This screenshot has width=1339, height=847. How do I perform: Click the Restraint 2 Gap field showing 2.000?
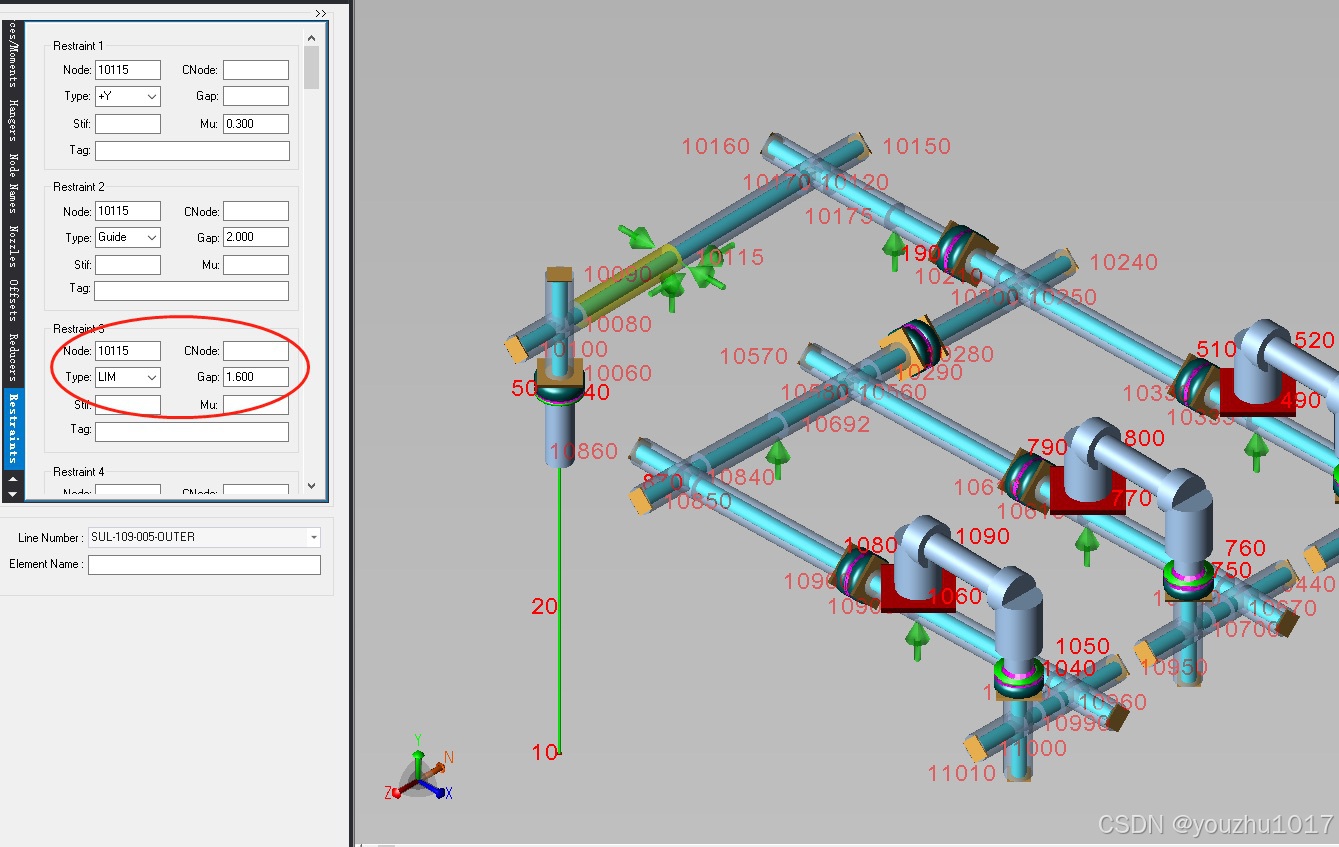(x=255, y=238)
